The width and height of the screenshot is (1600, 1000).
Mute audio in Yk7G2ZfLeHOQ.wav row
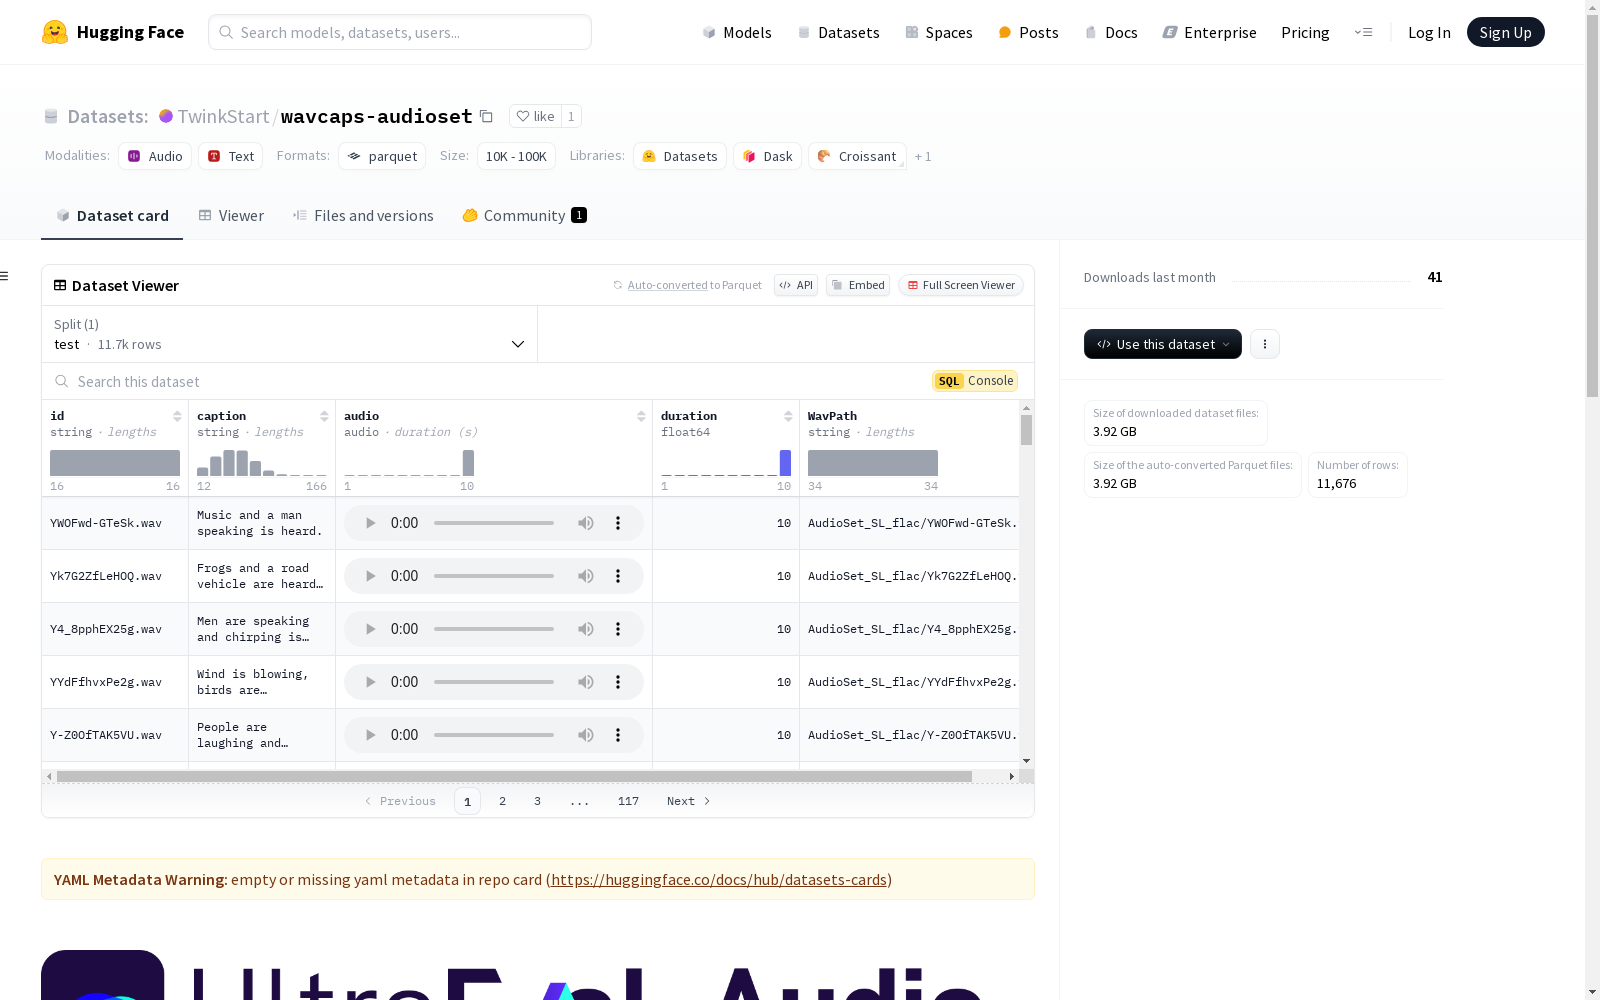tap(586, 576)
